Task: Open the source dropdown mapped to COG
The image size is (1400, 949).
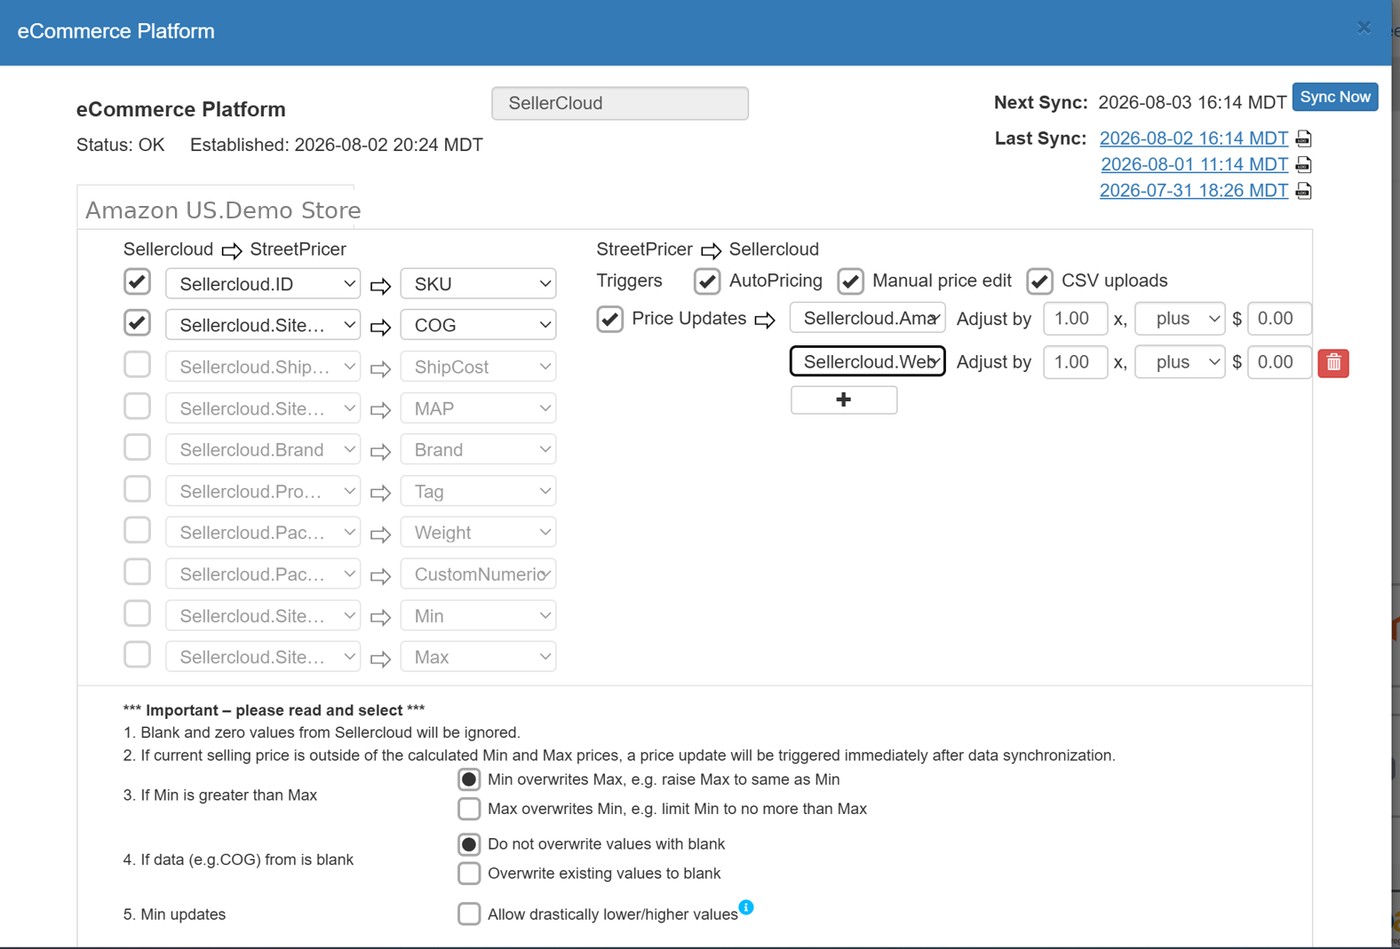Action: [263, 325]
